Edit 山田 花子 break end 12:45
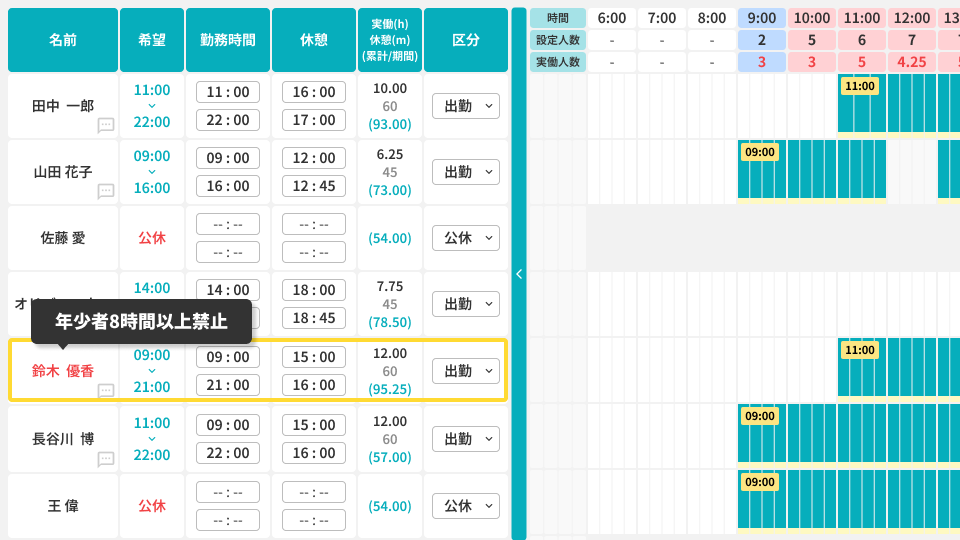 (x=313, y=186)
